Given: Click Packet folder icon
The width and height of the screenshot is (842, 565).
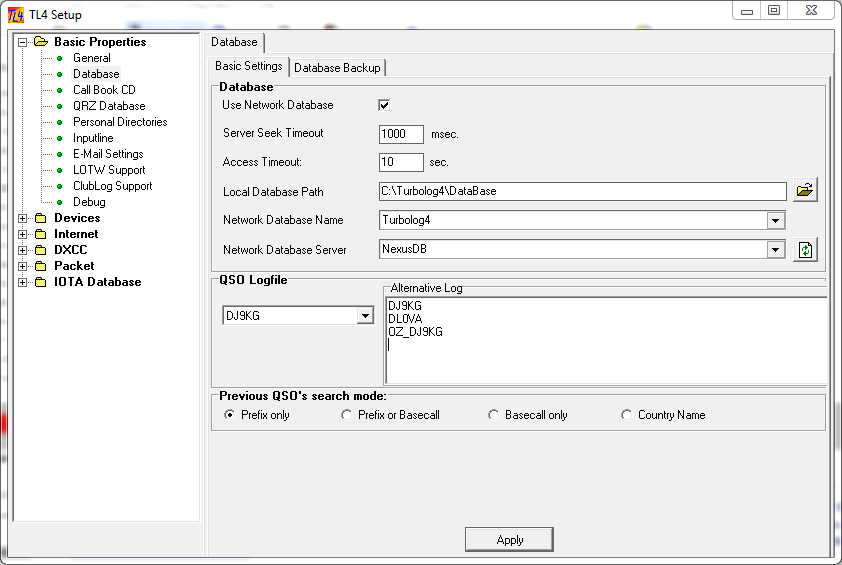Looking at the screenshot, I should coord(41,266).
